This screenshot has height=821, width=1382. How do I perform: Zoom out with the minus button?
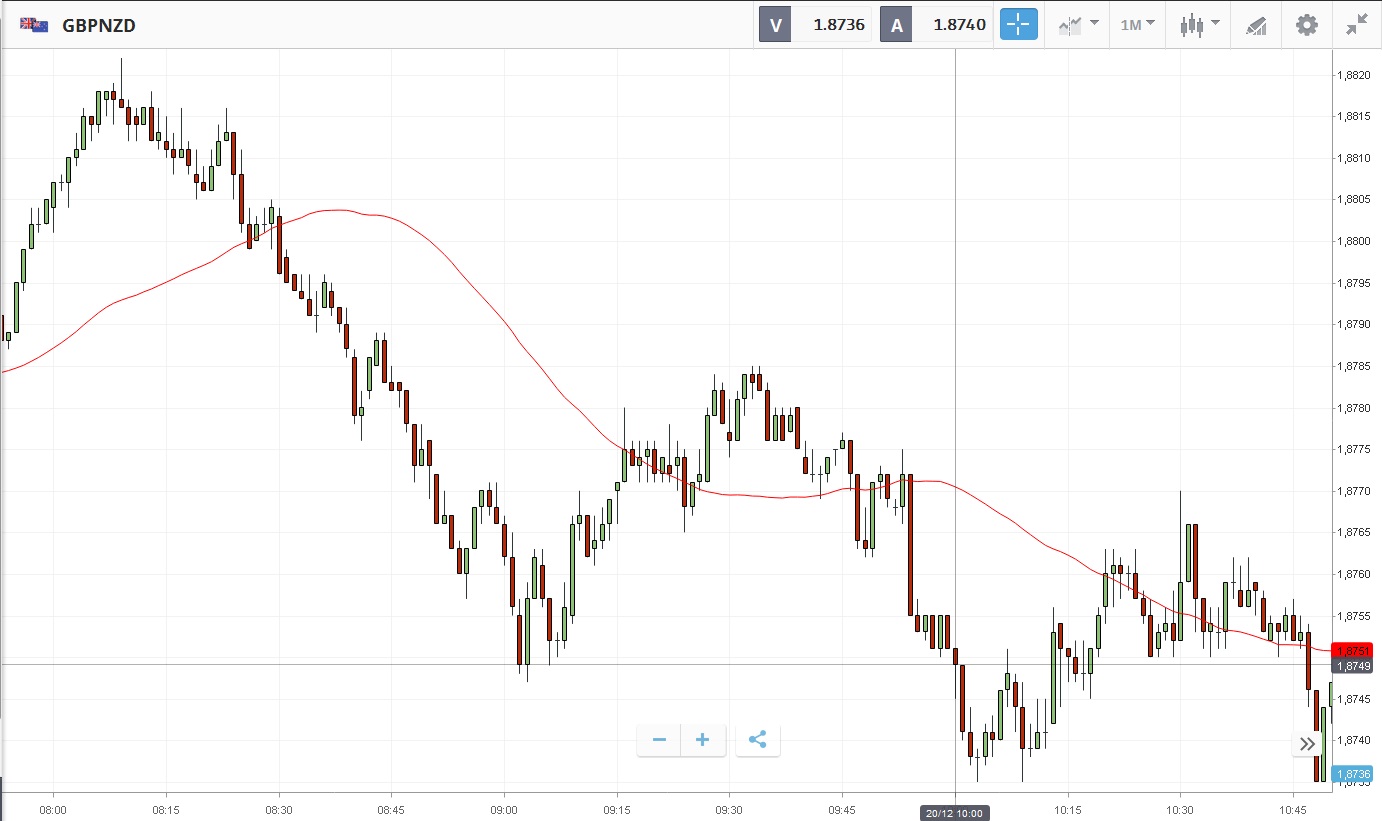click(x=659, y=740)
